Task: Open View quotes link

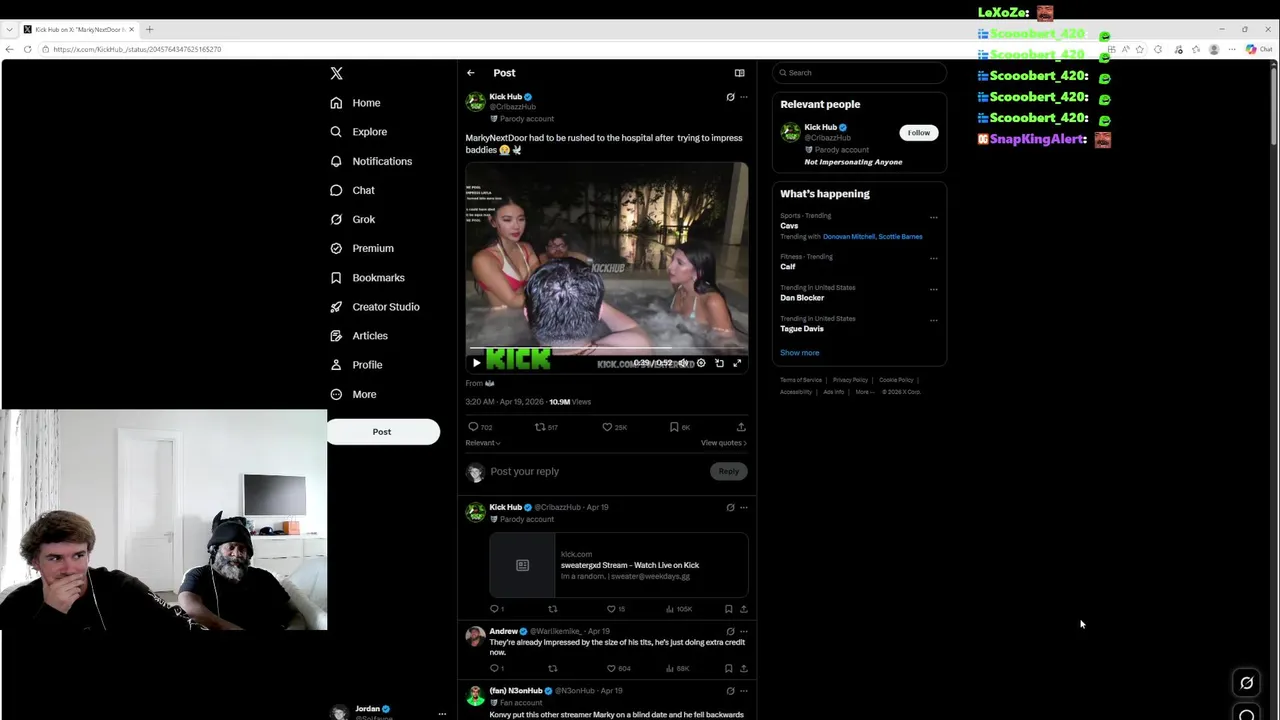Action: (x=723, y=443)
